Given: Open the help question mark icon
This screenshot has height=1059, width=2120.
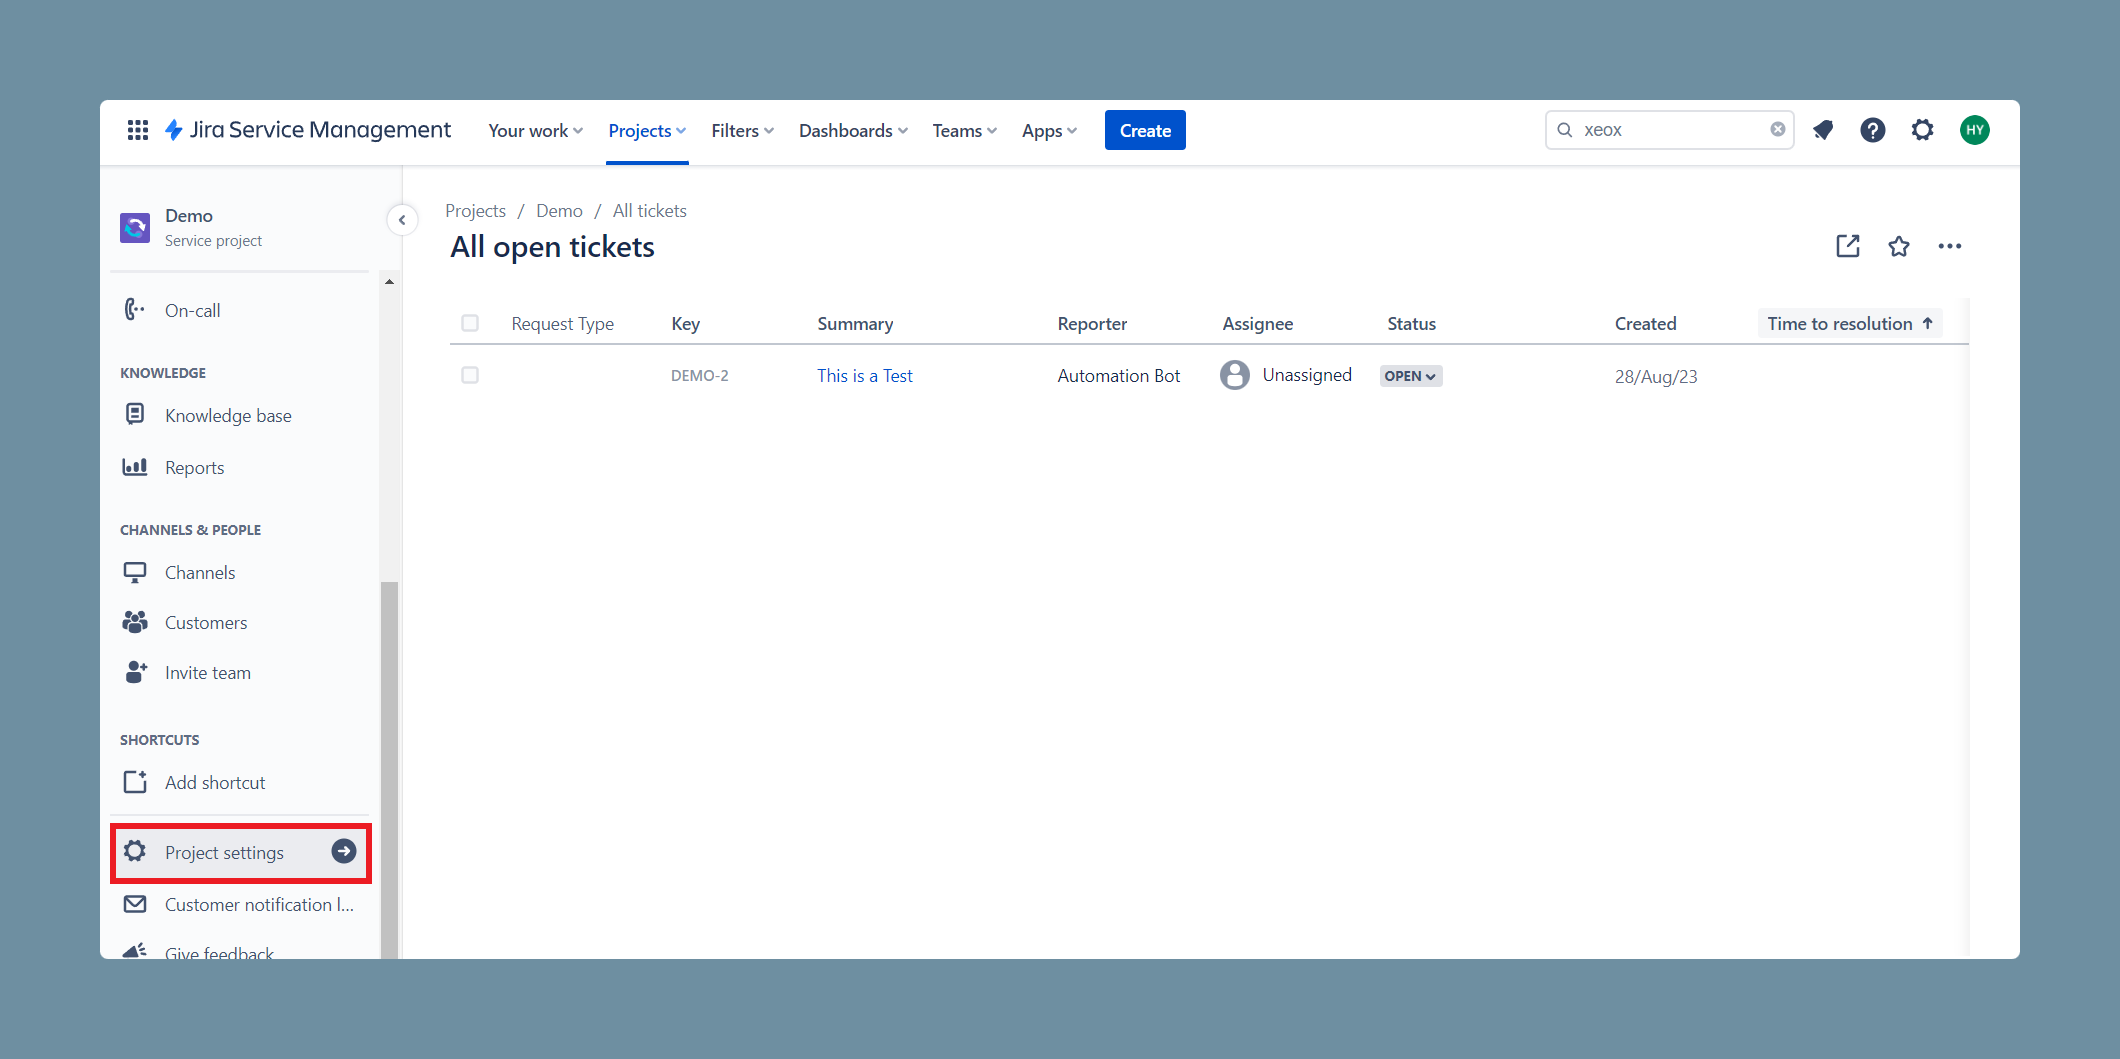Looking at the screenshot, I should pyautogui.click(x=1873, y=130).
